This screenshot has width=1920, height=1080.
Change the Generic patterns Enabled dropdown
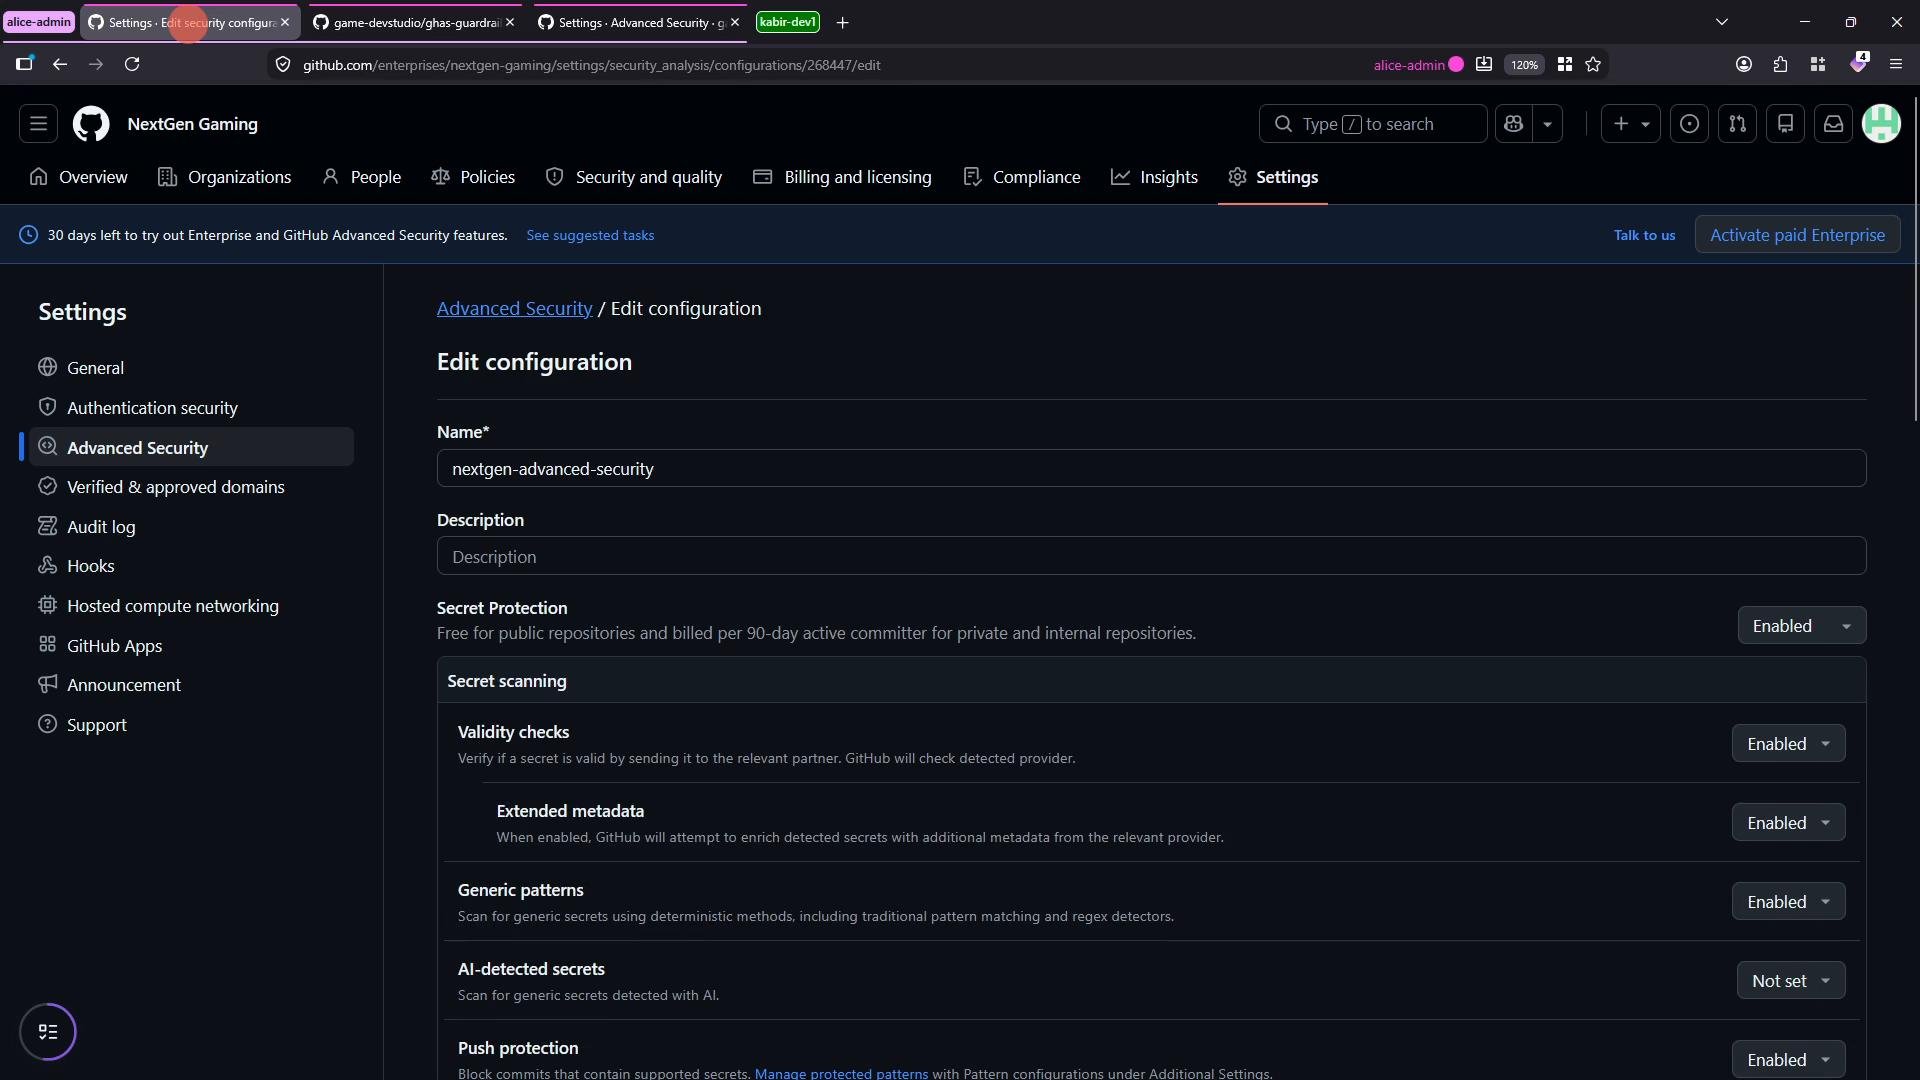[1789, 902]
